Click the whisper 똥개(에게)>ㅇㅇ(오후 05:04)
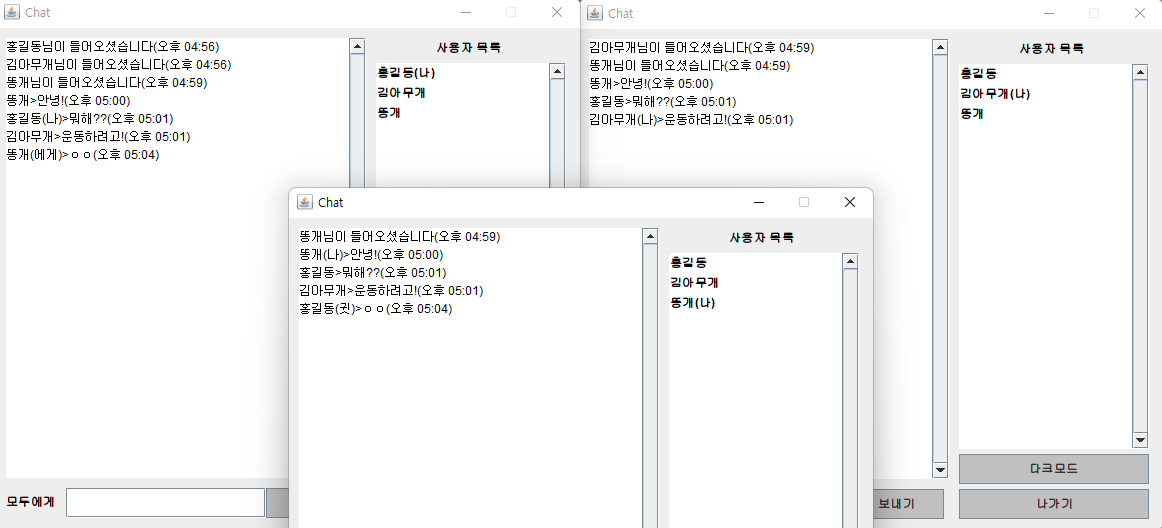 [x=82, y=154]
